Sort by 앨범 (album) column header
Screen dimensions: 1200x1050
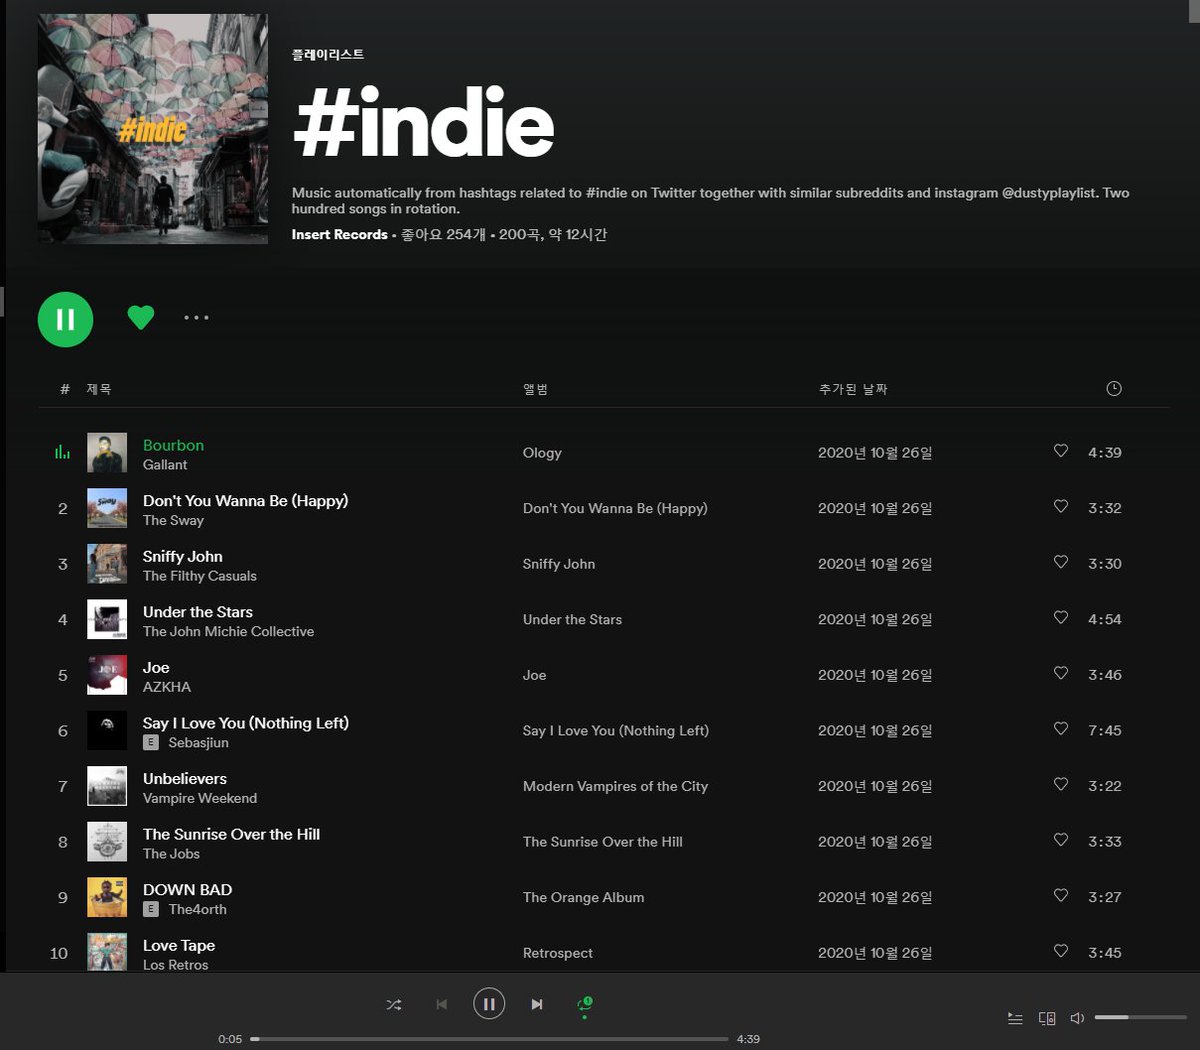click(535, 389)
